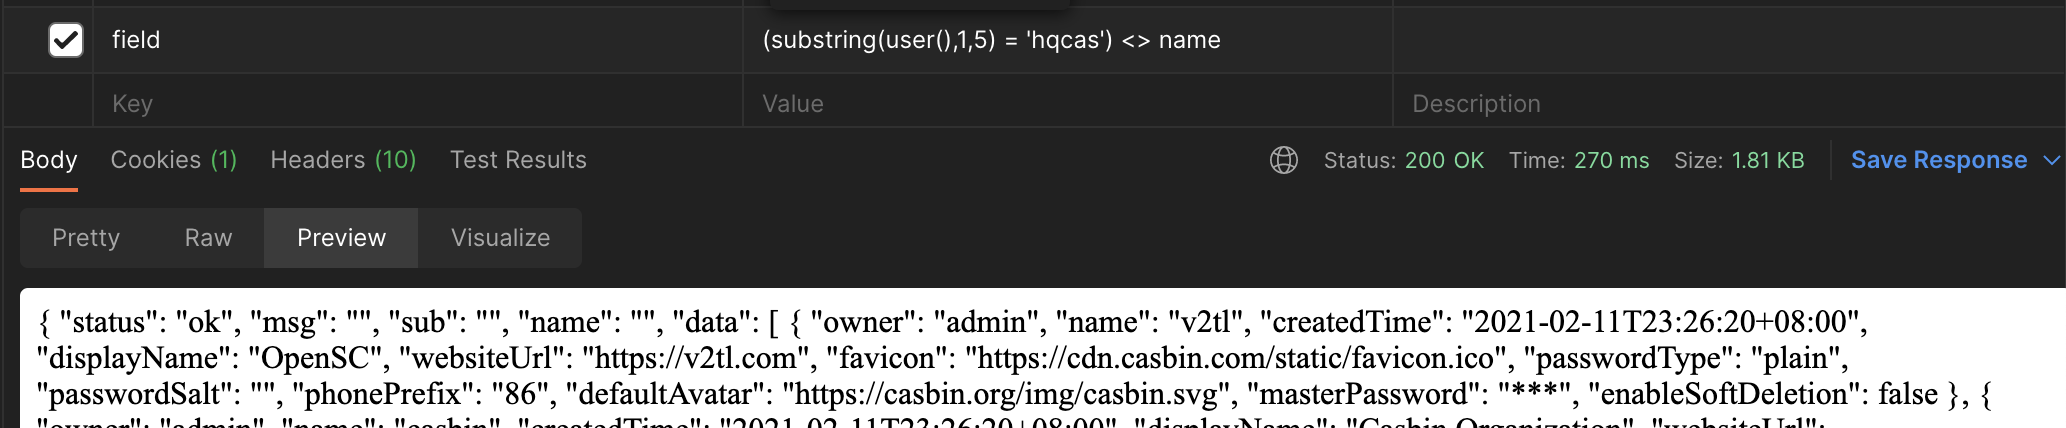Click the favicon URL cdn.casbin.com text

click(x=1240, y=358)
